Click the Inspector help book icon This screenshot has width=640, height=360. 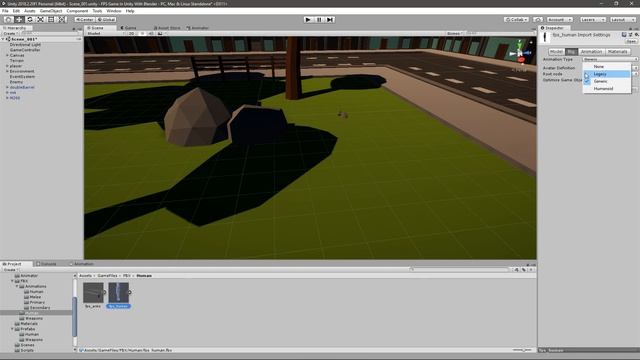tap(624, 35)
